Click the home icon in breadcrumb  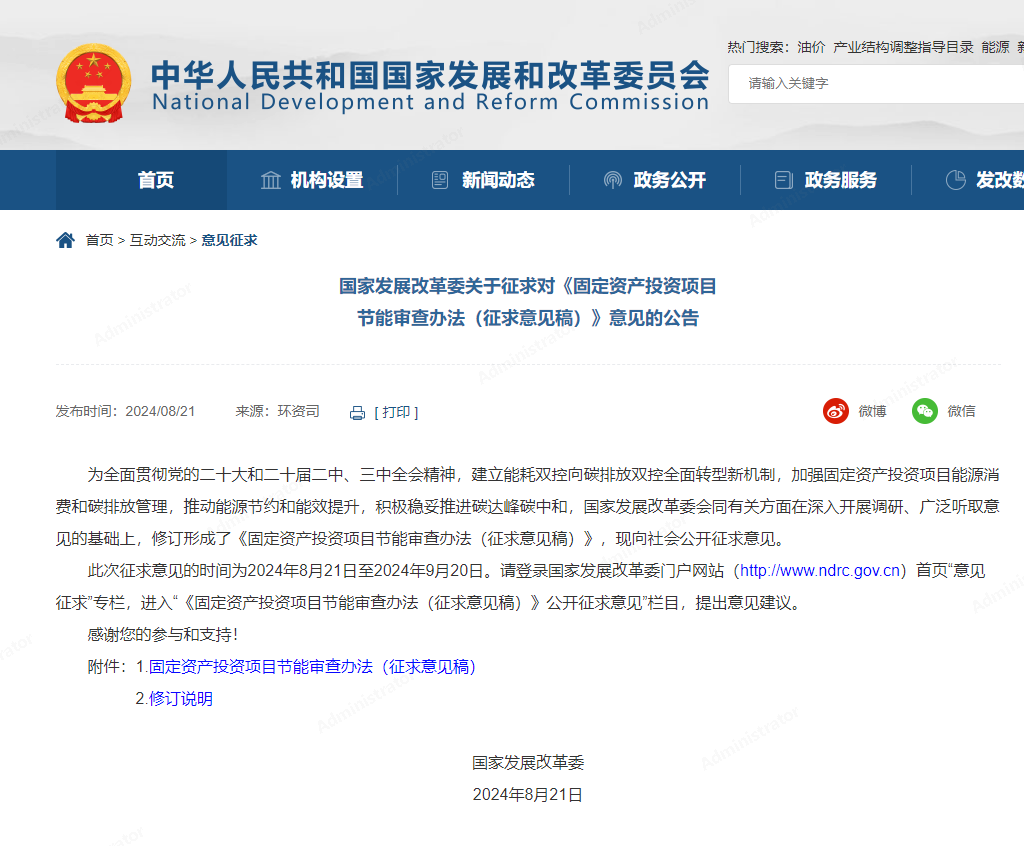point(65,240)
